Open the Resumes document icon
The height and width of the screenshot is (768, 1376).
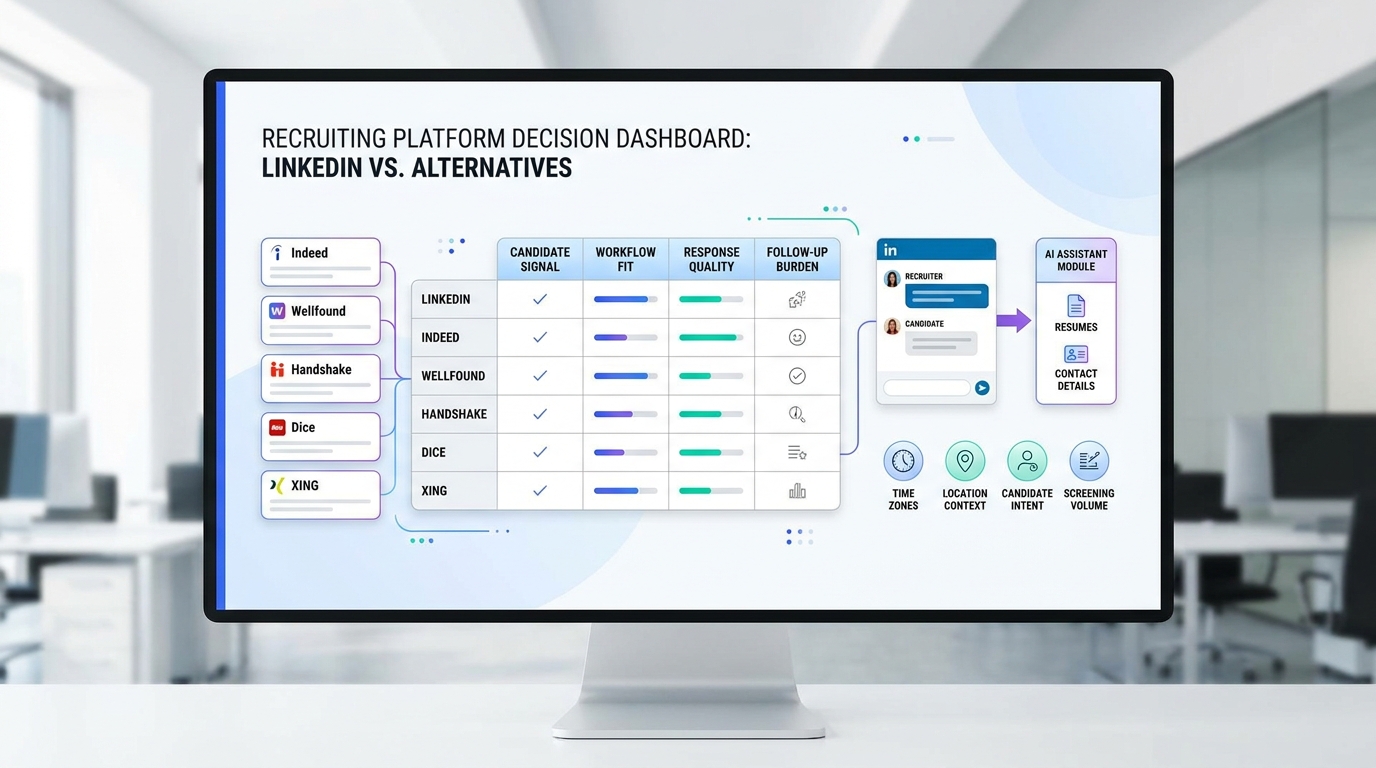[1076, 305]
